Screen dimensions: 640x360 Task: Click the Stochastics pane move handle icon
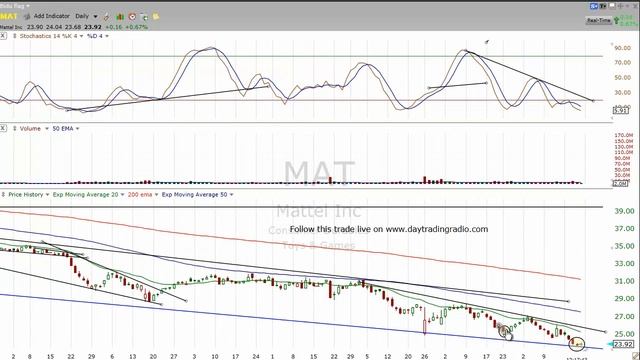[15, 36]
